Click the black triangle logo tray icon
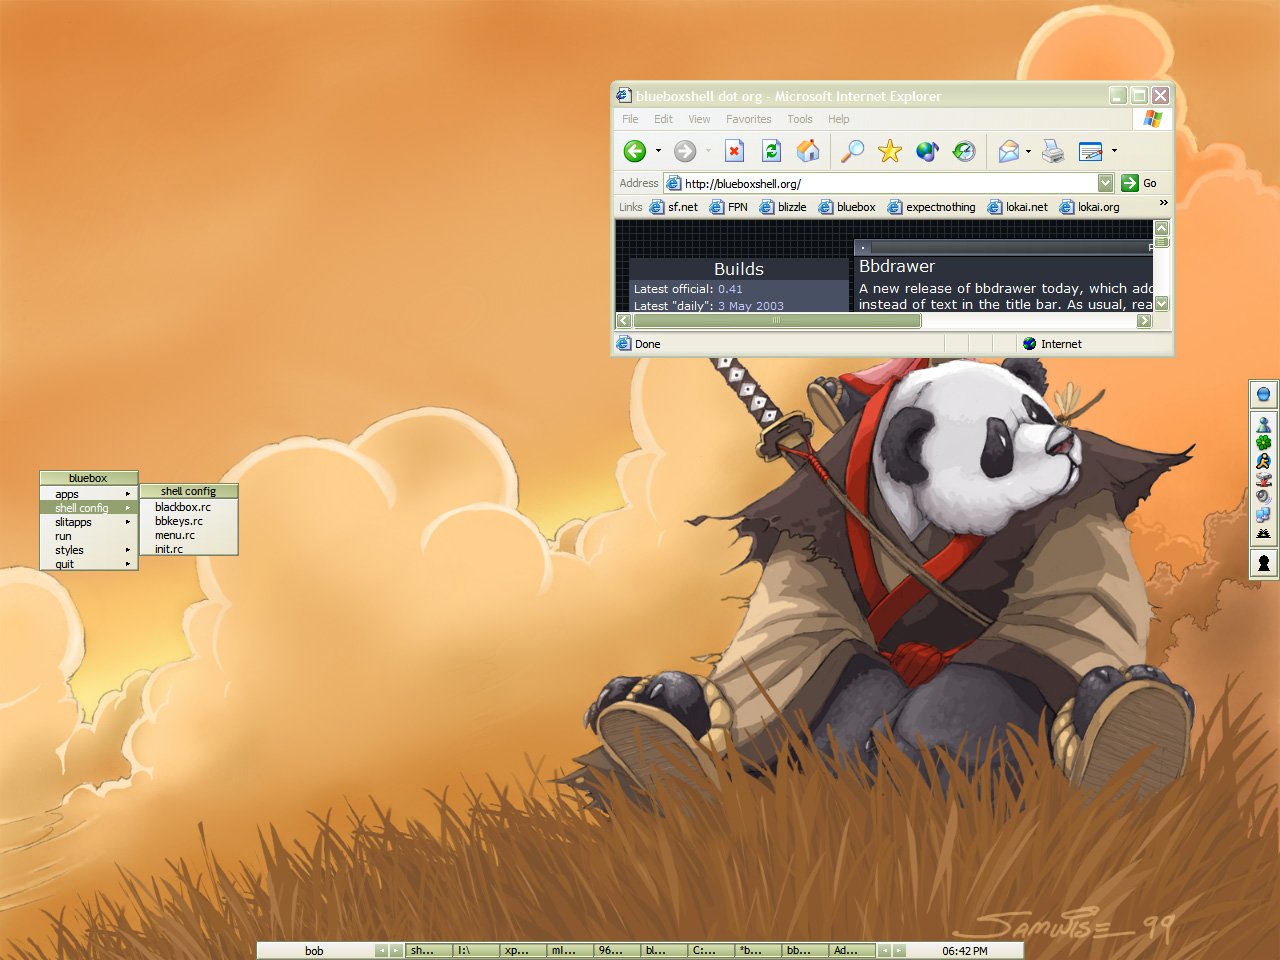Screen dimensions: 1280x960 (1263, 533)
